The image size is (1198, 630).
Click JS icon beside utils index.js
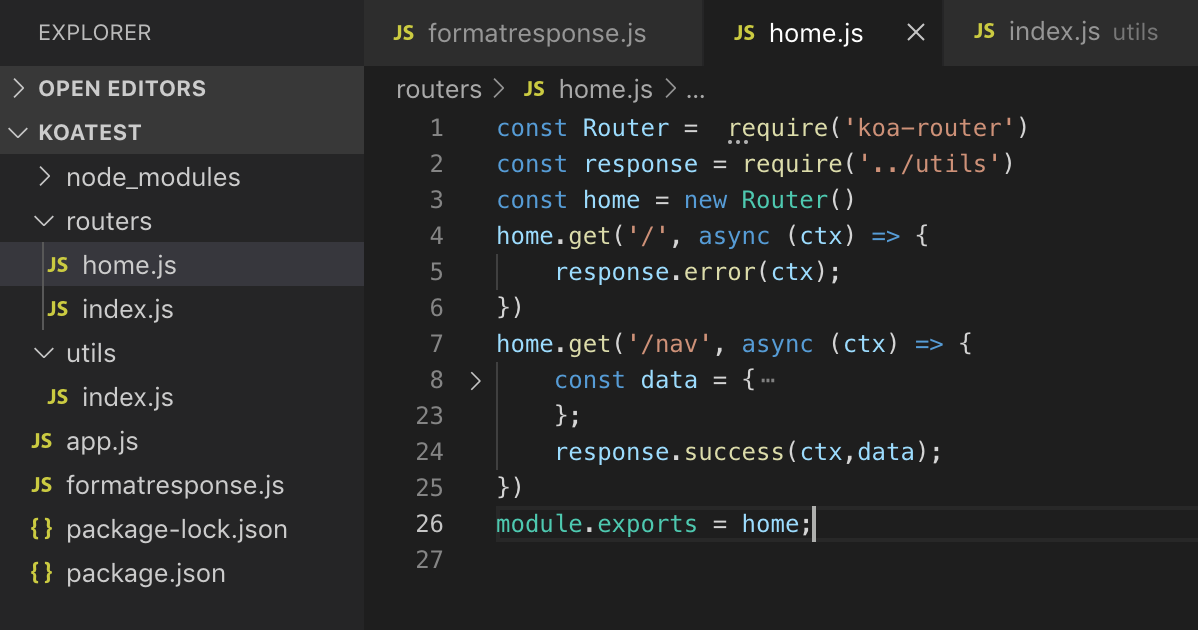[x=58, y=397]
